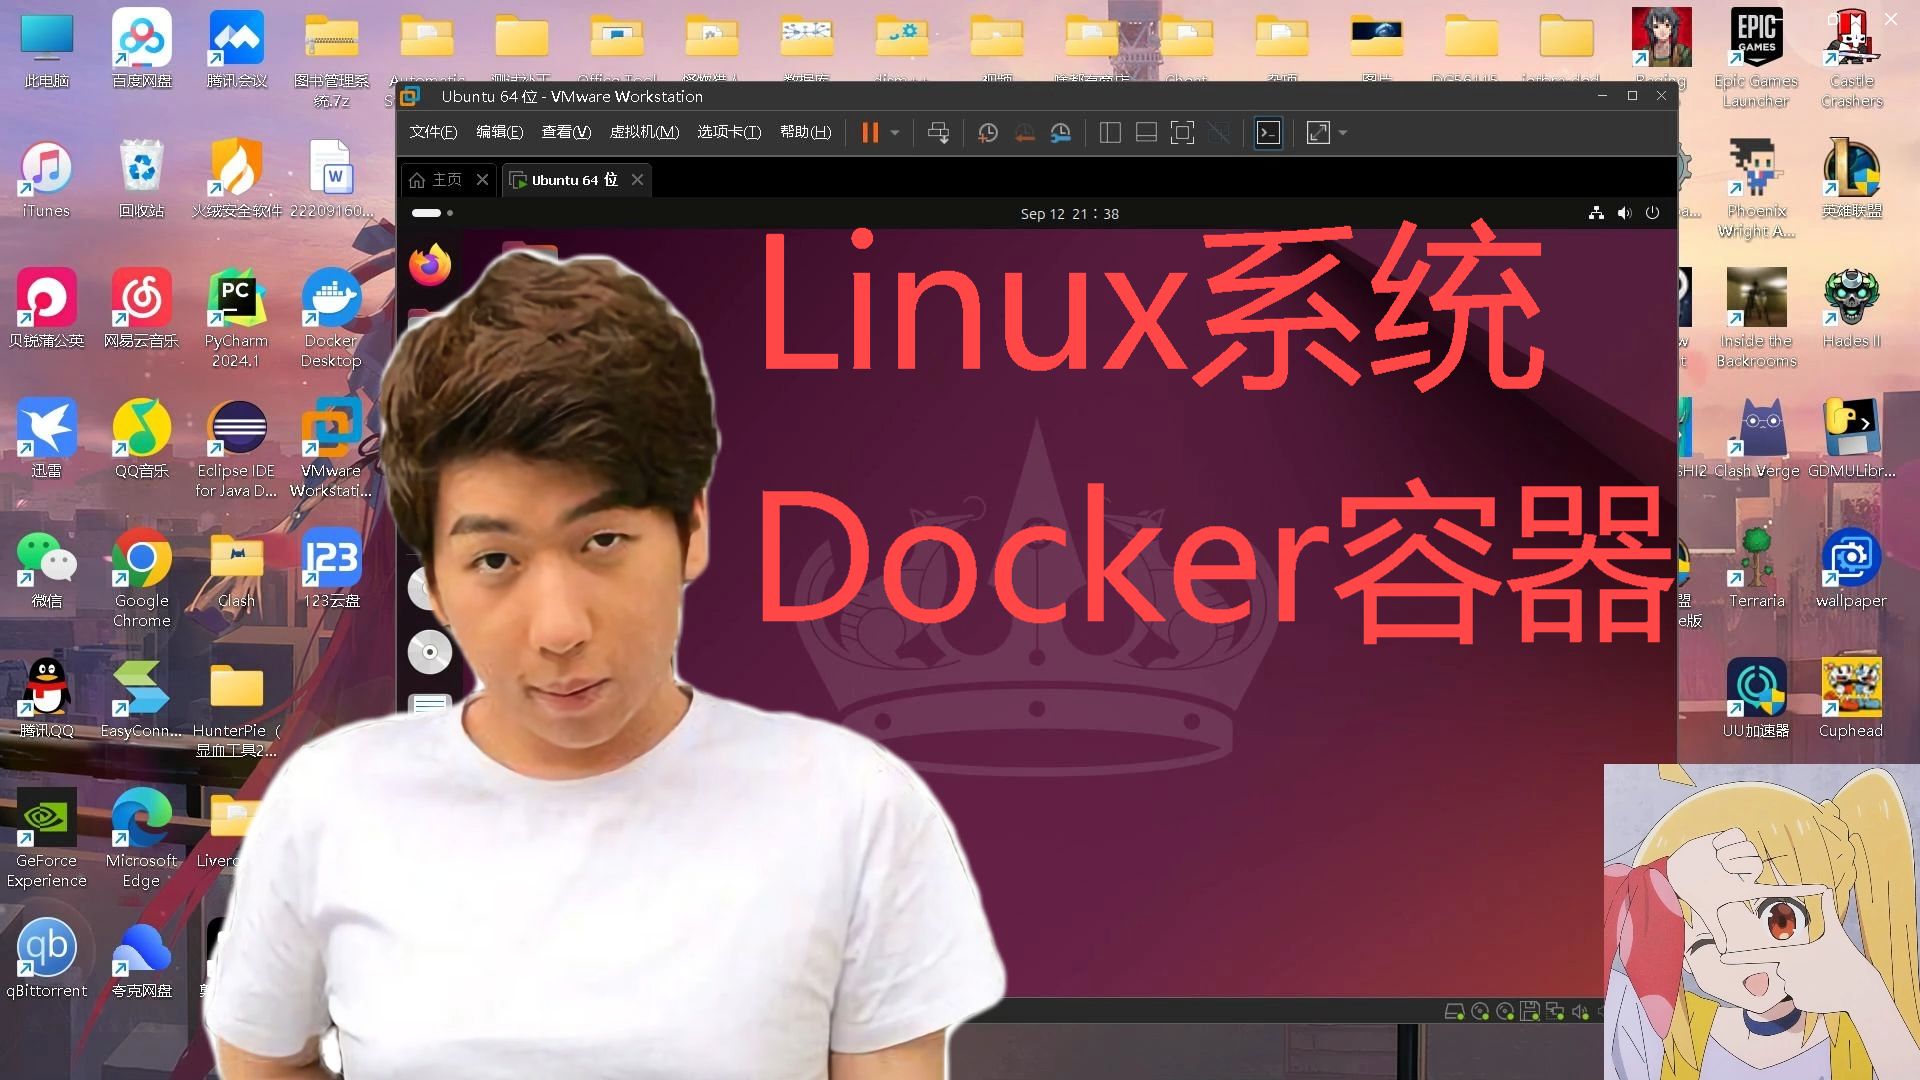The height and width of the screenshot is (1080, 1920).
Task: Take a snapshot of the virtual machine
Action: [x=988, y=133]
